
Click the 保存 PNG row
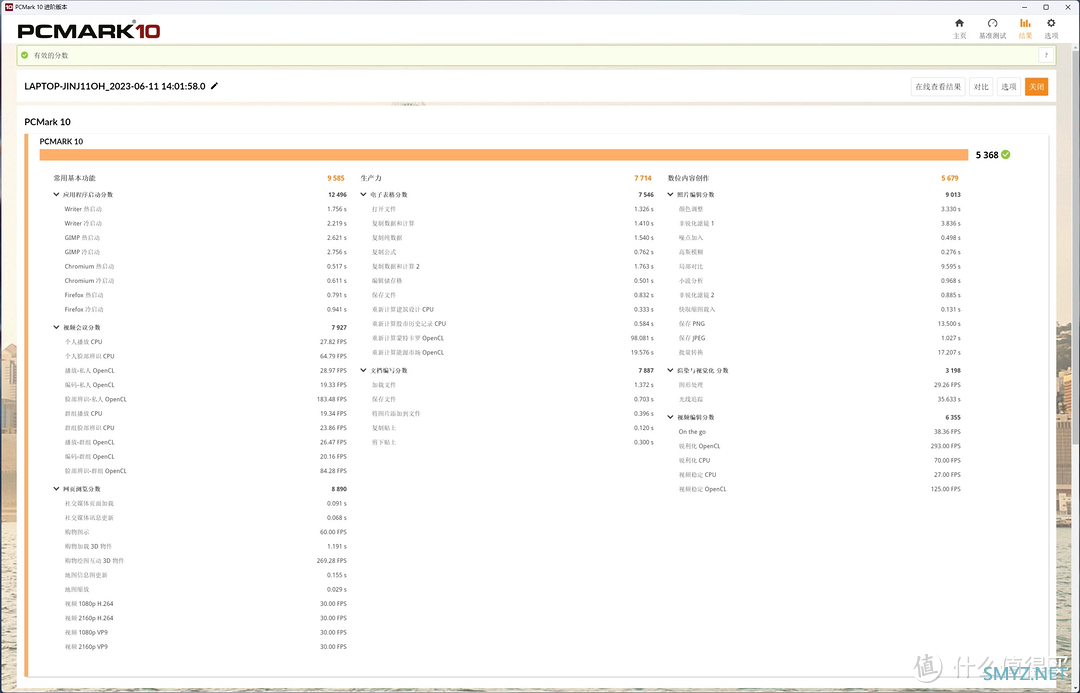820,324
